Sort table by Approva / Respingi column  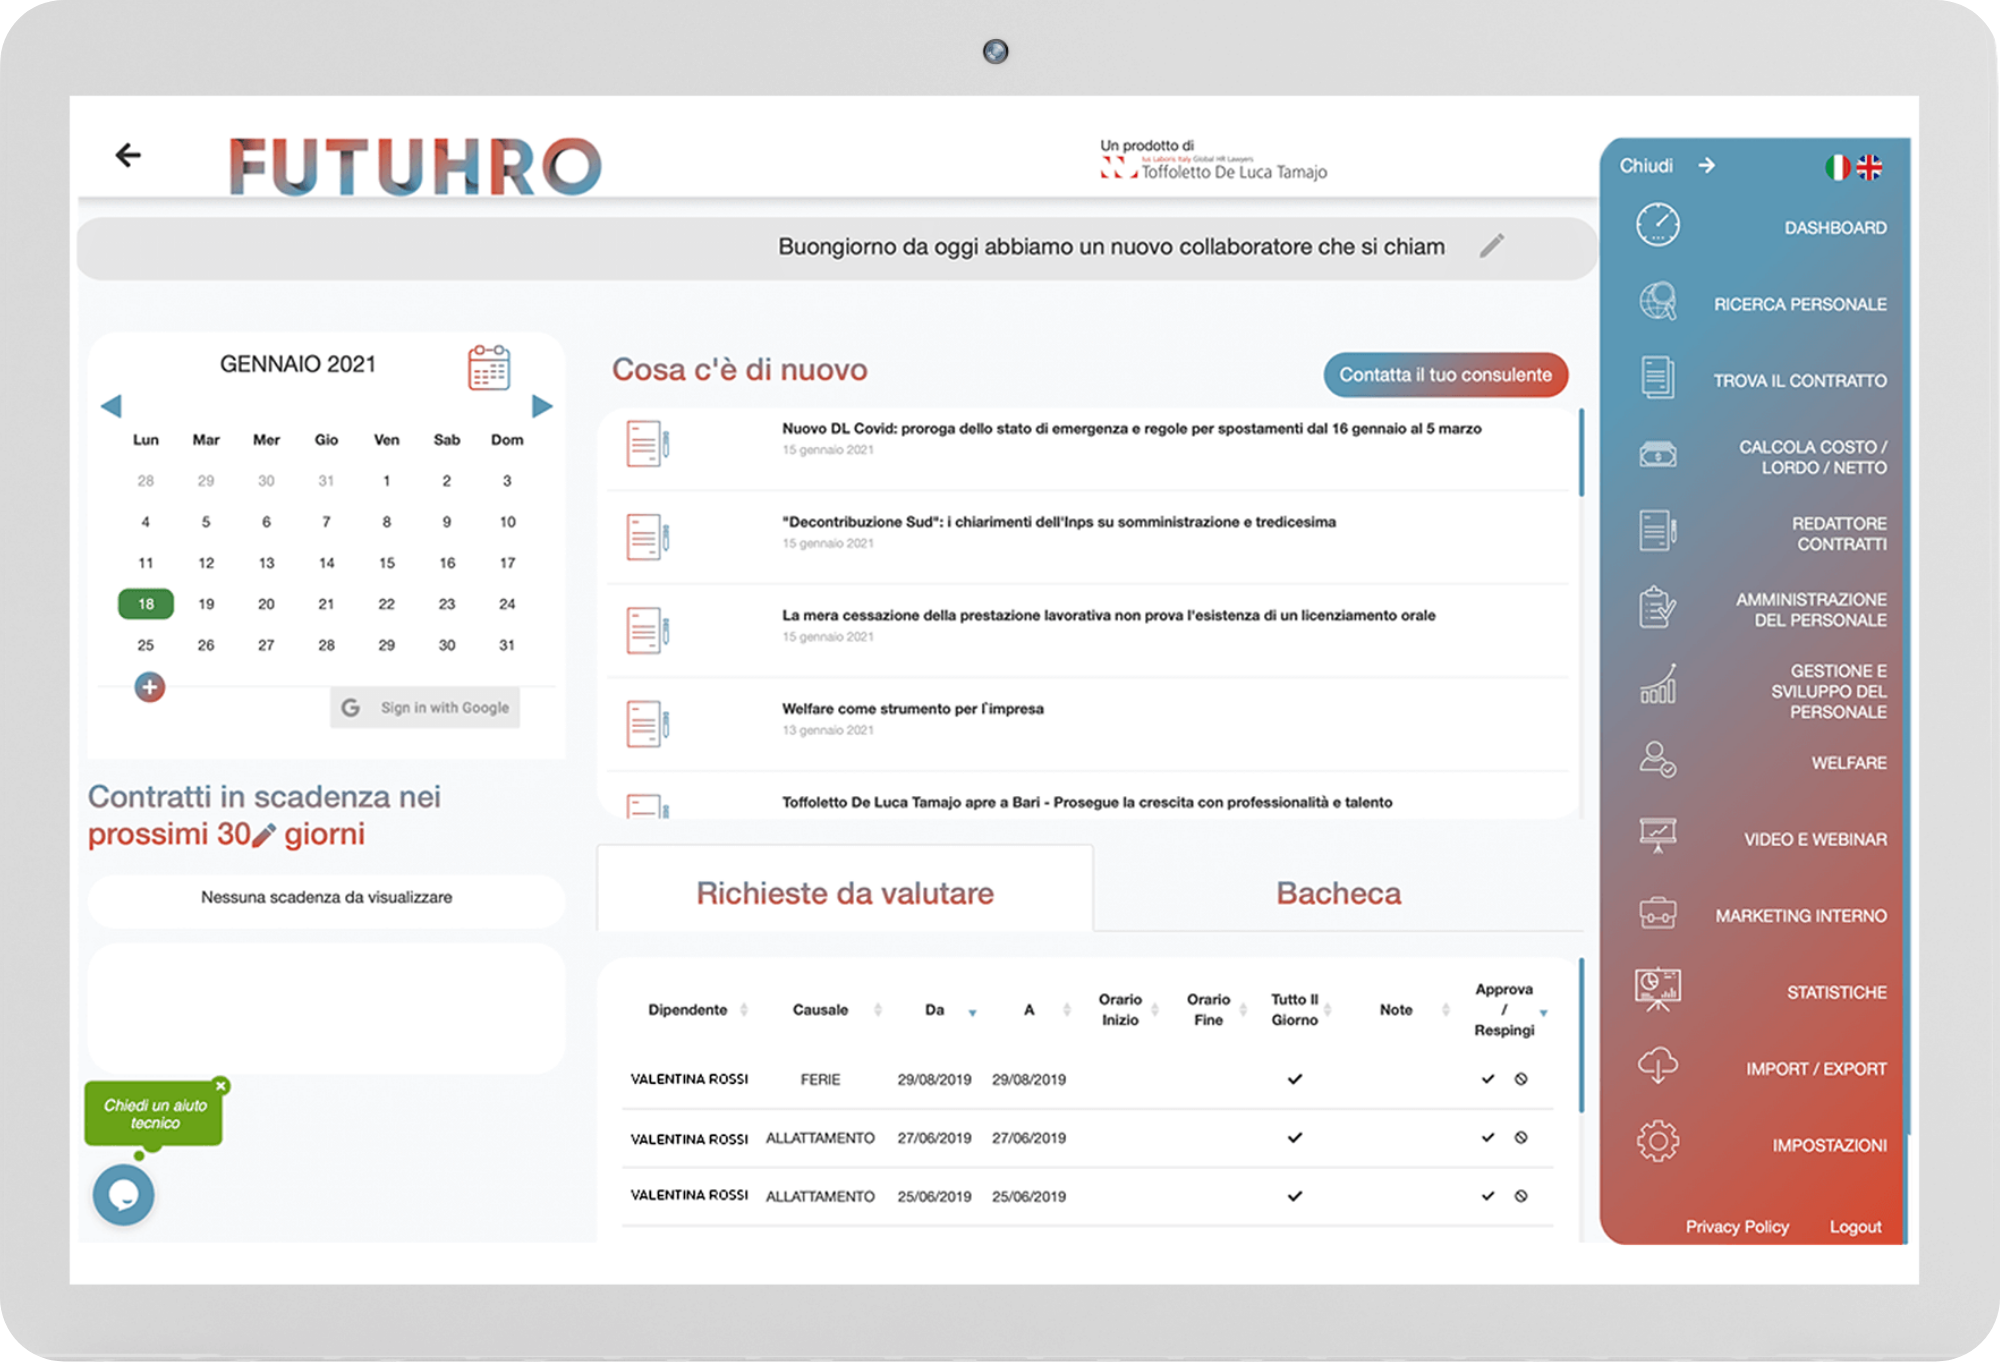pyautogui.click(x=1544, y=1012)
